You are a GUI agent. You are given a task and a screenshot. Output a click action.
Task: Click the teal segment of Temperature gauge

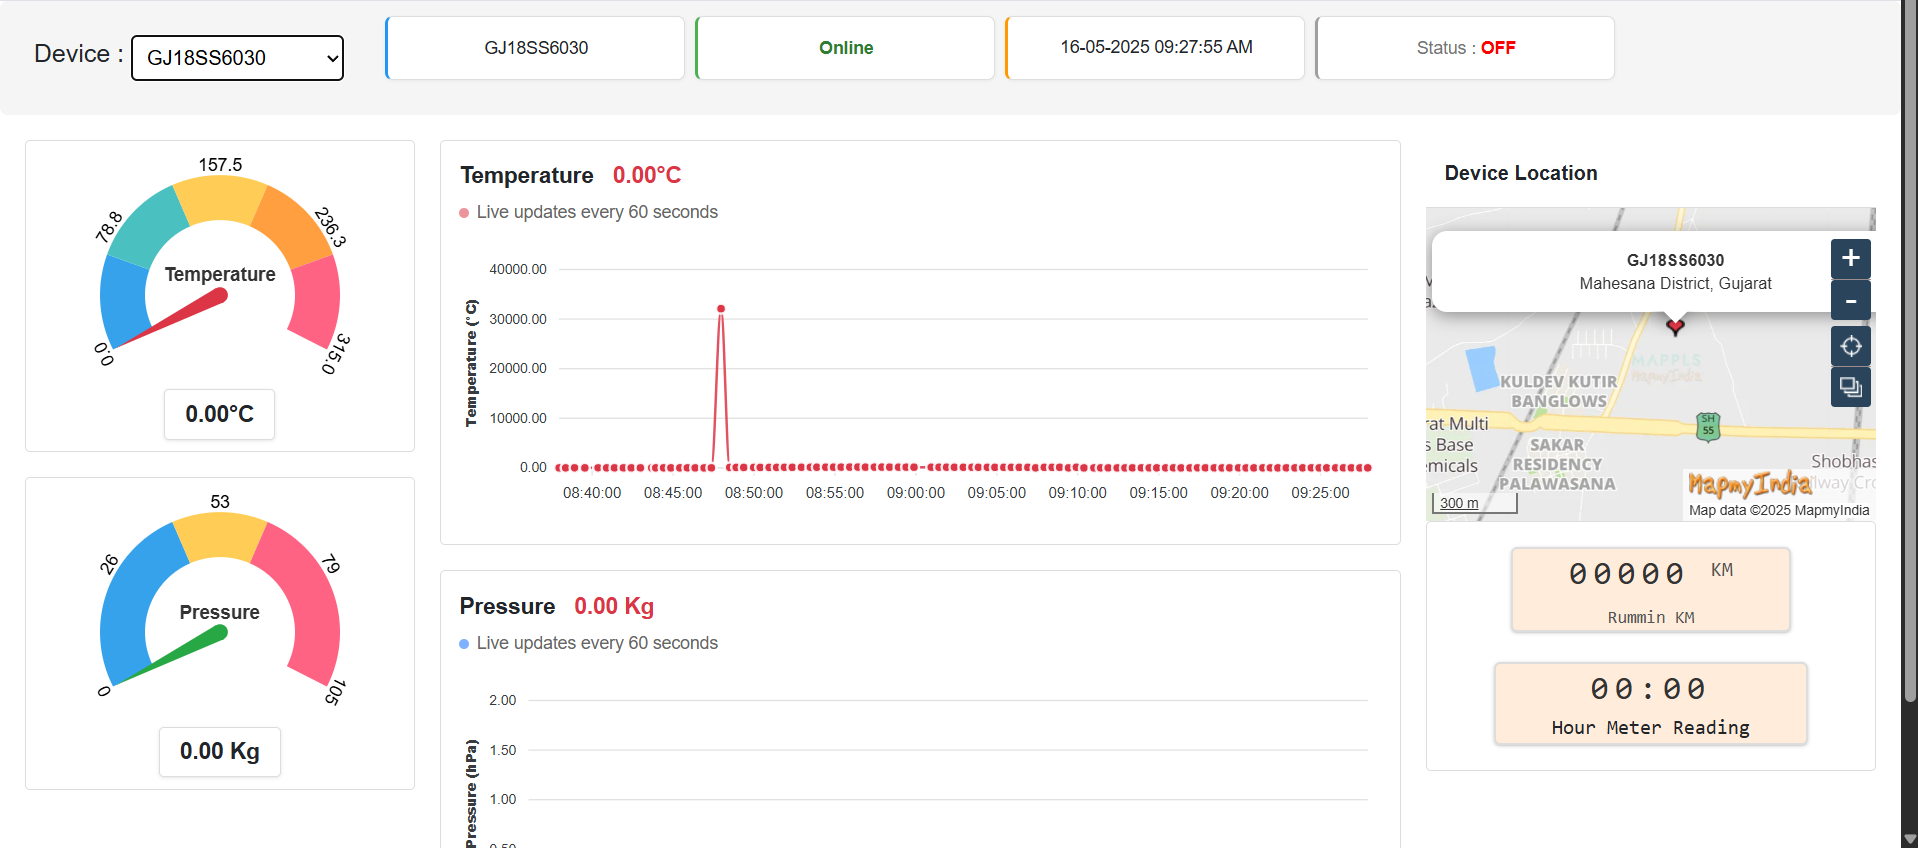pyautogui.click(x=148, y=225)
